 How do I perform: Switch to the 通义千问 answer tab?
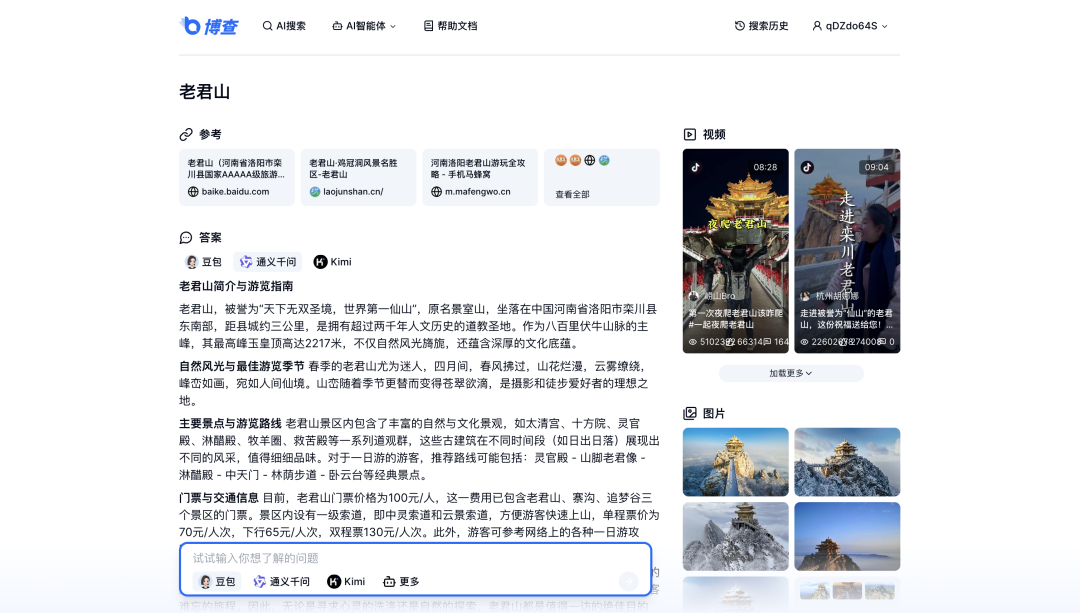(x=268, y=262)
